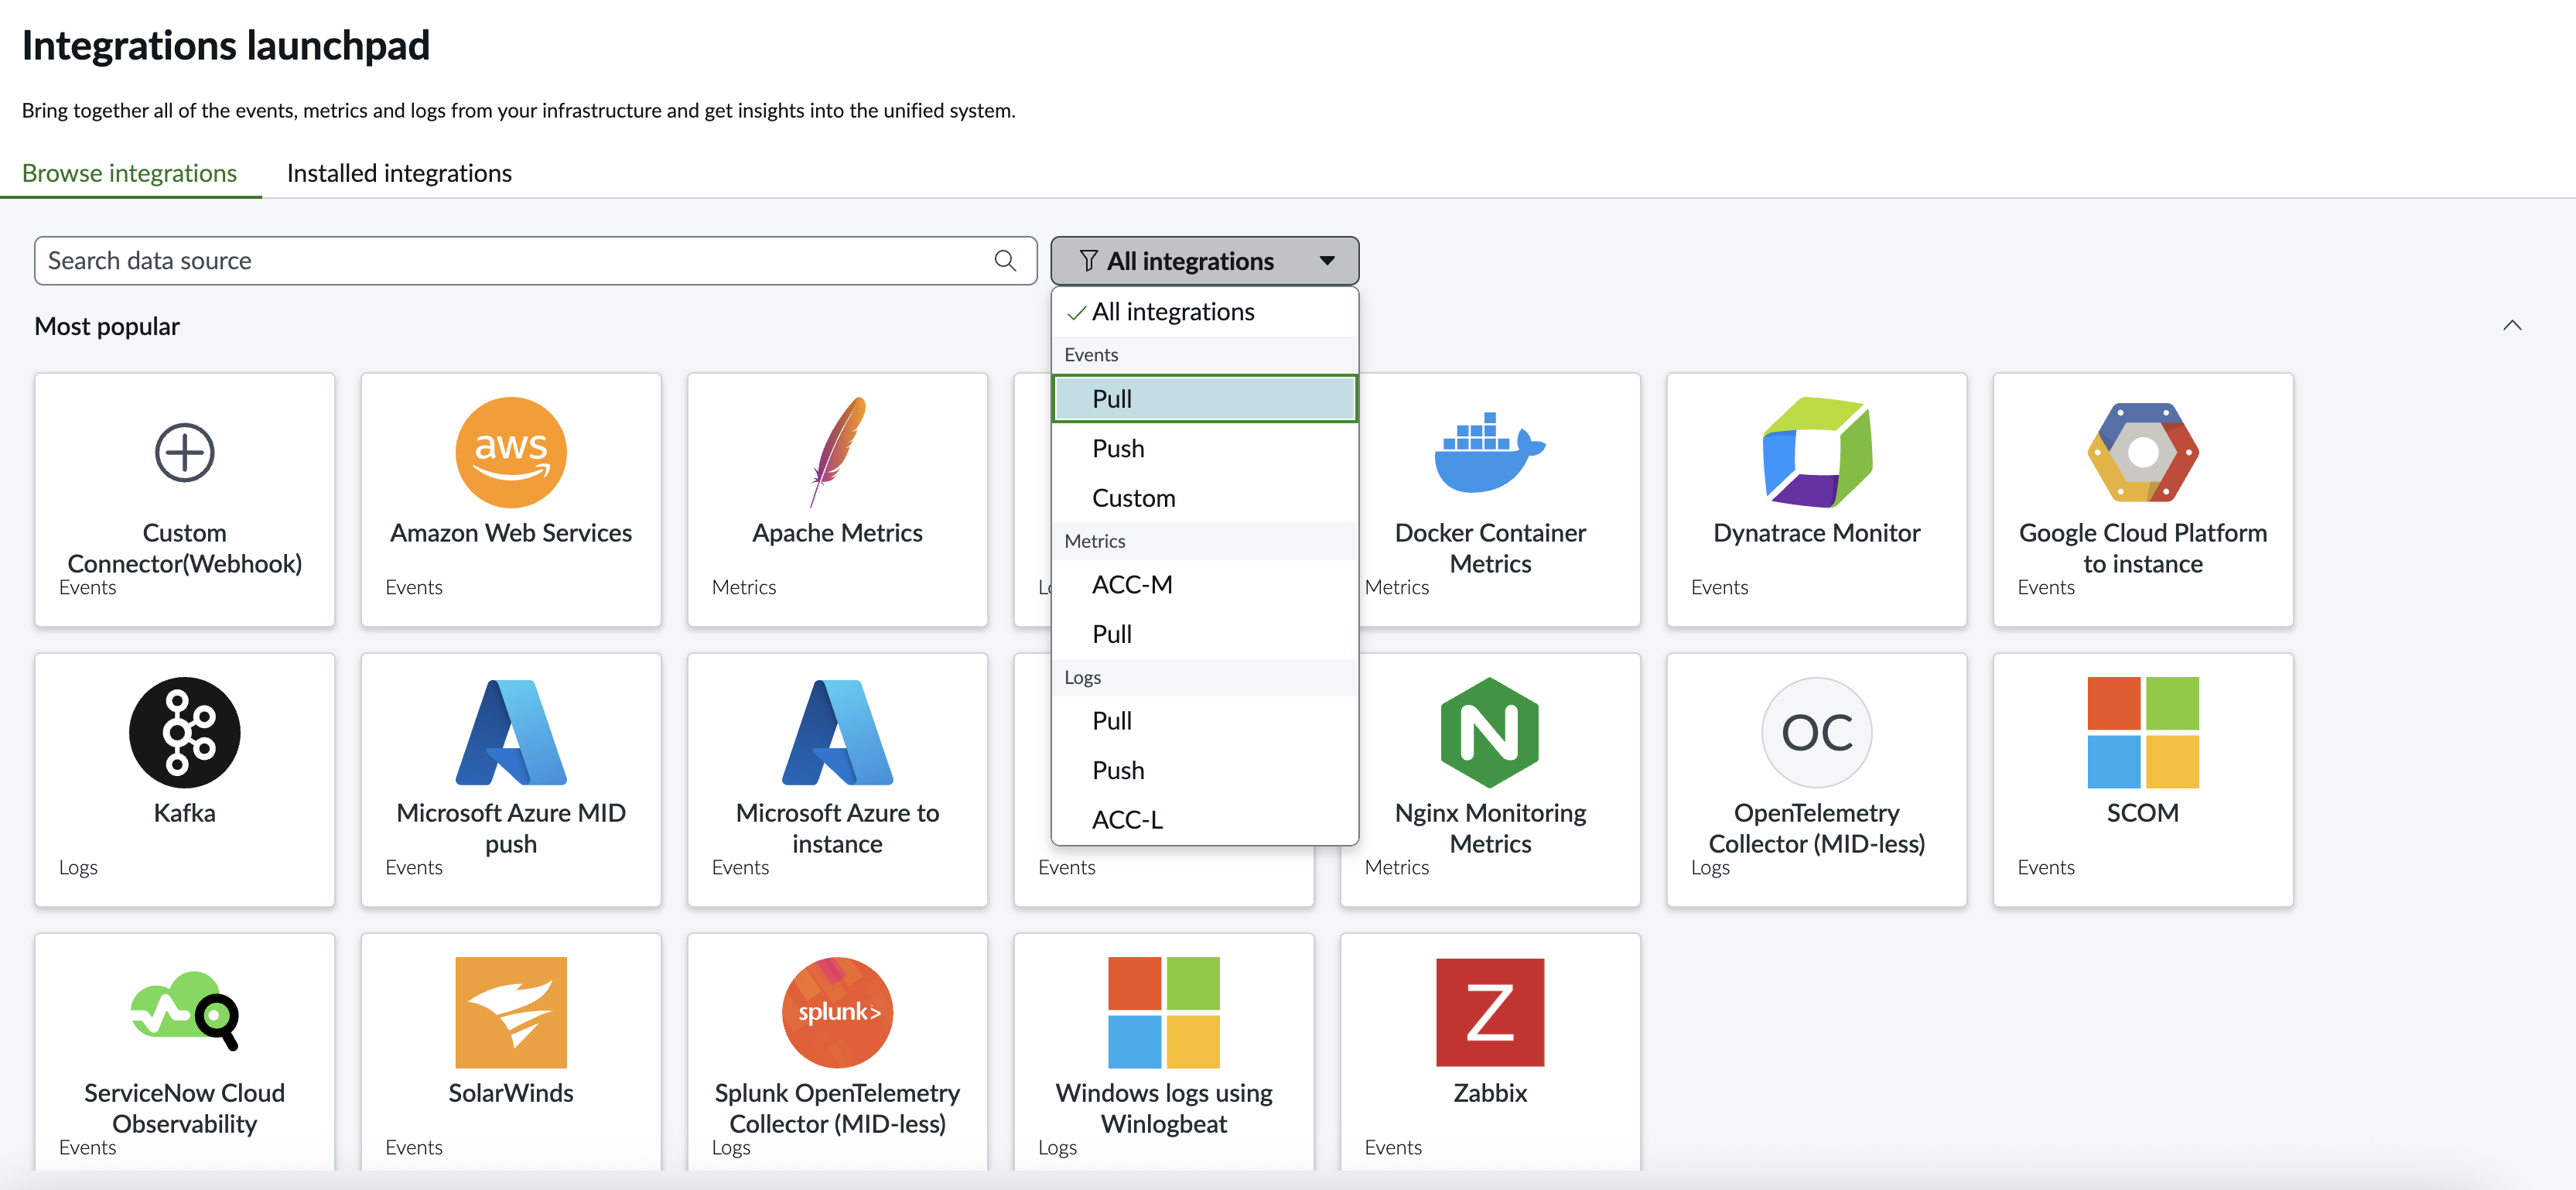The height and width of the screenshot is (1190, 2576).
Task: Click the Events label on Amazon Web Services card
Action: (x=414, y=587)
